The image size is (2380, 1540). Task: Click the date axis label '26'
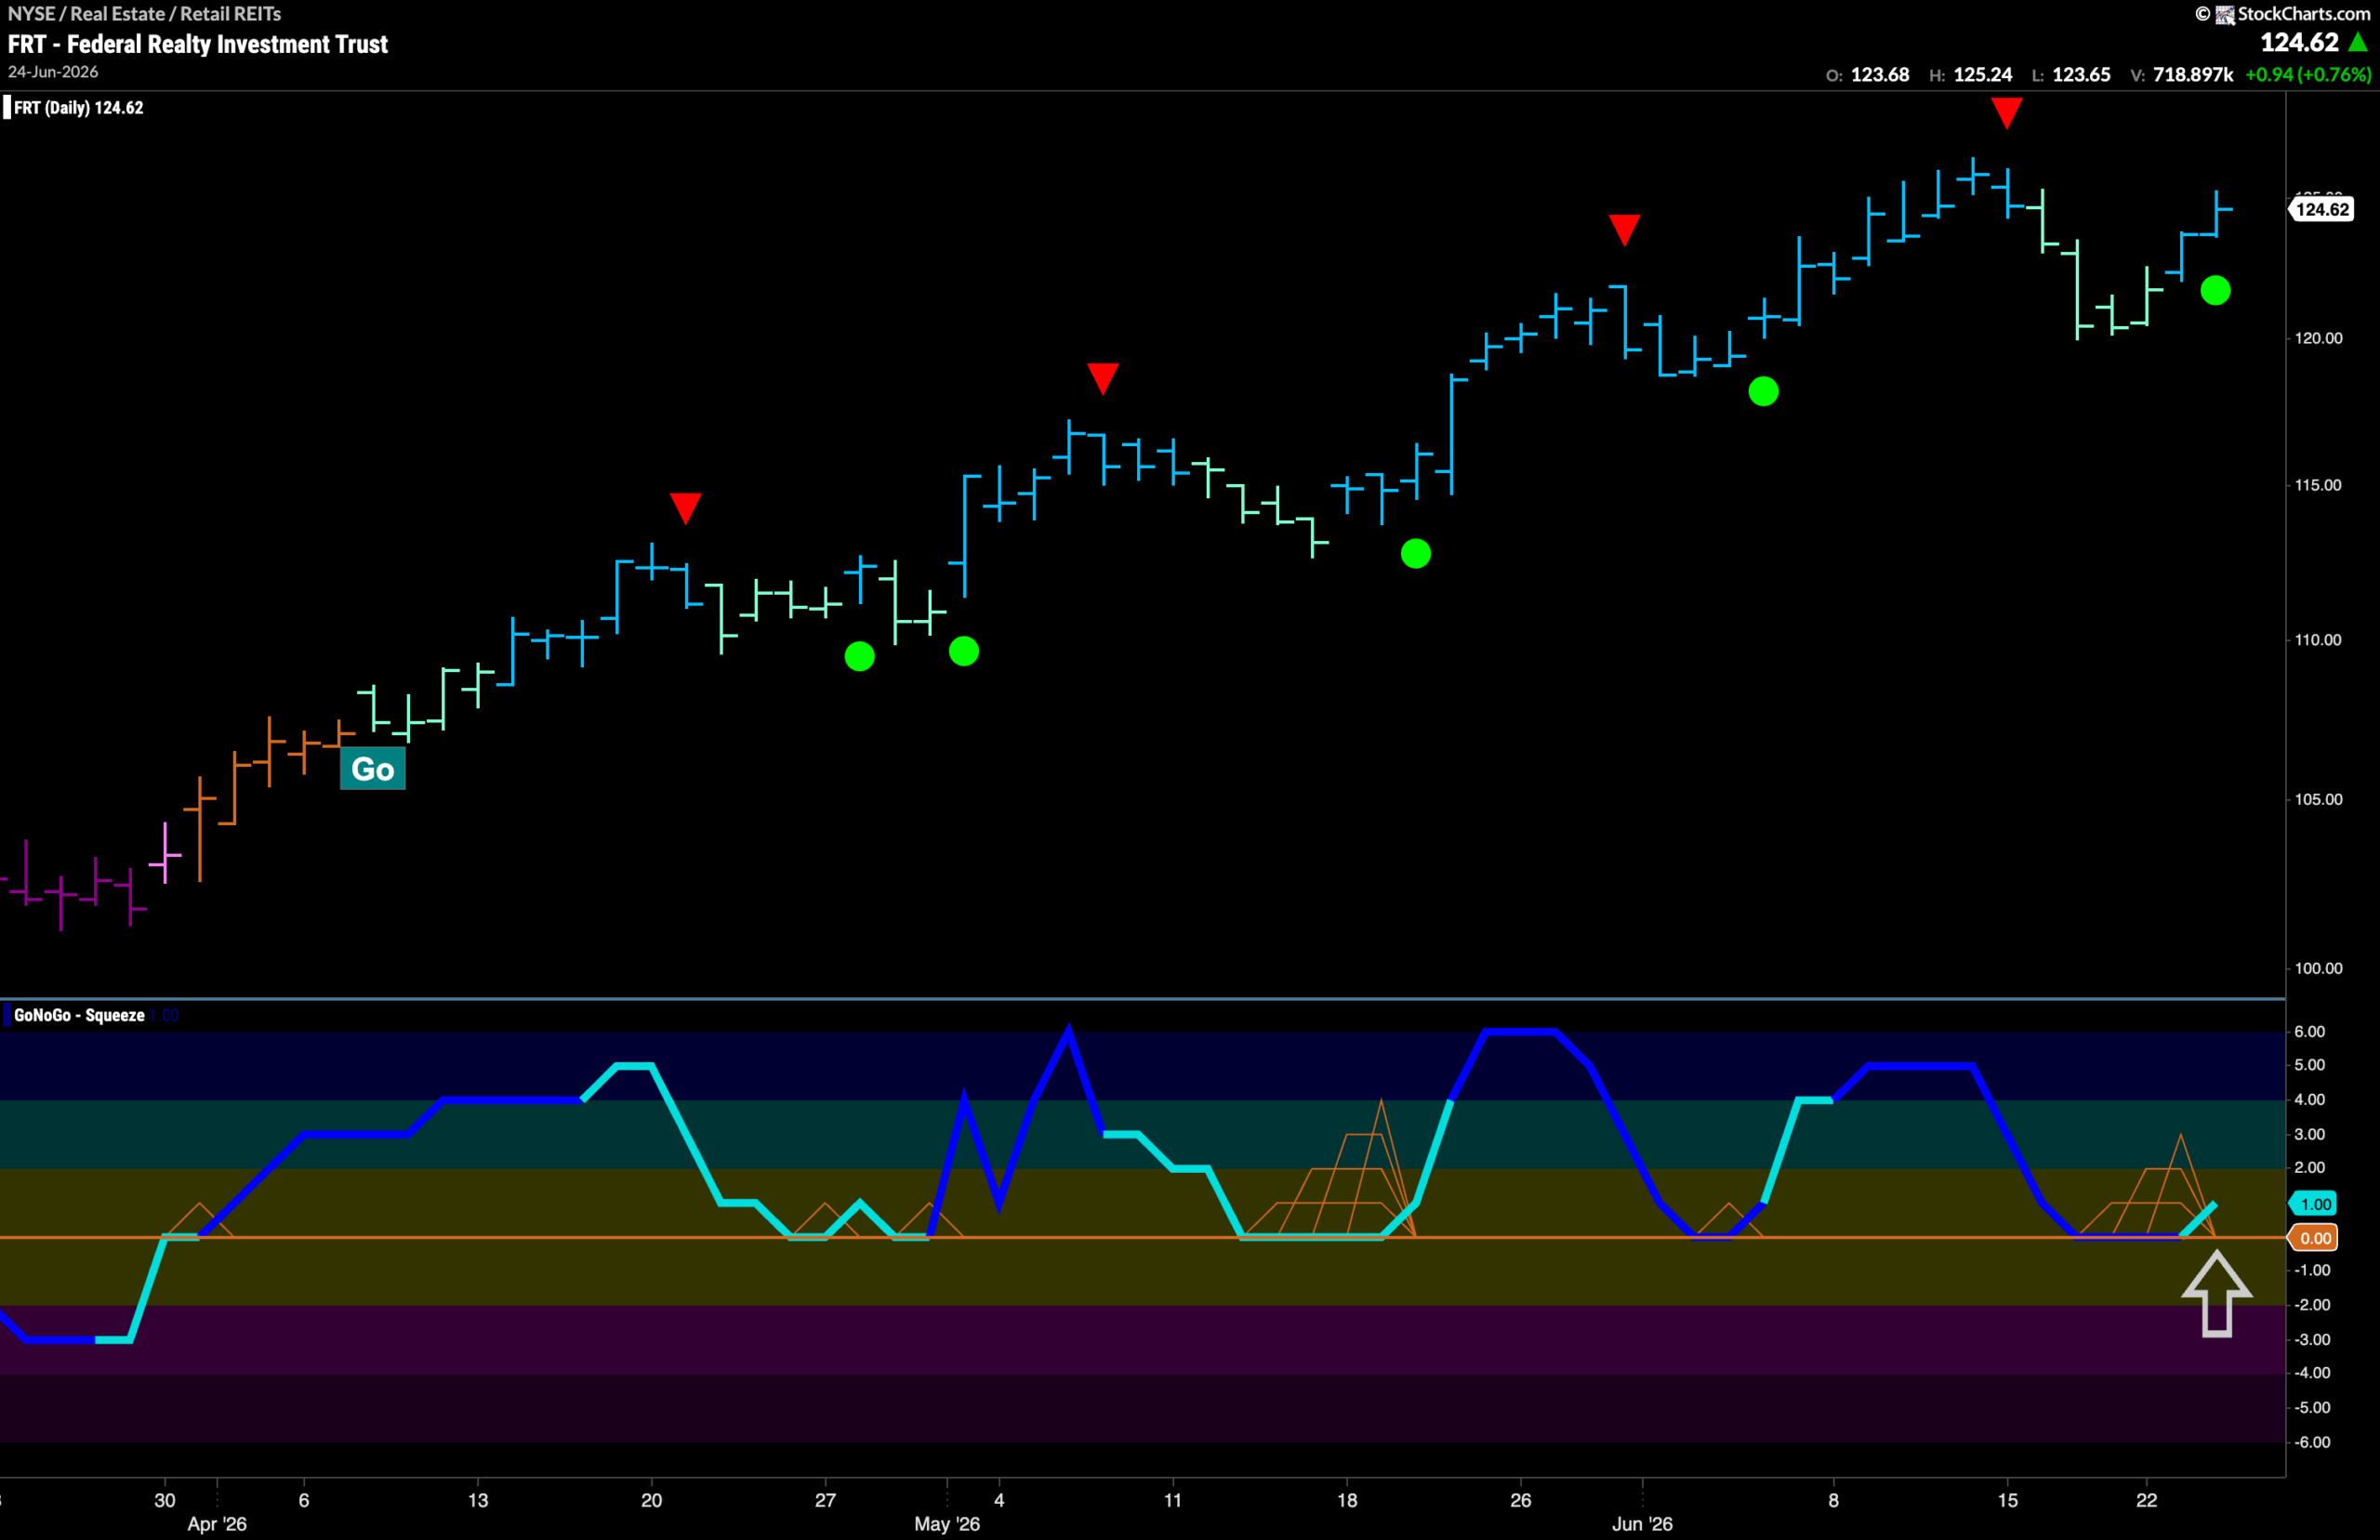[1520, 1500]
